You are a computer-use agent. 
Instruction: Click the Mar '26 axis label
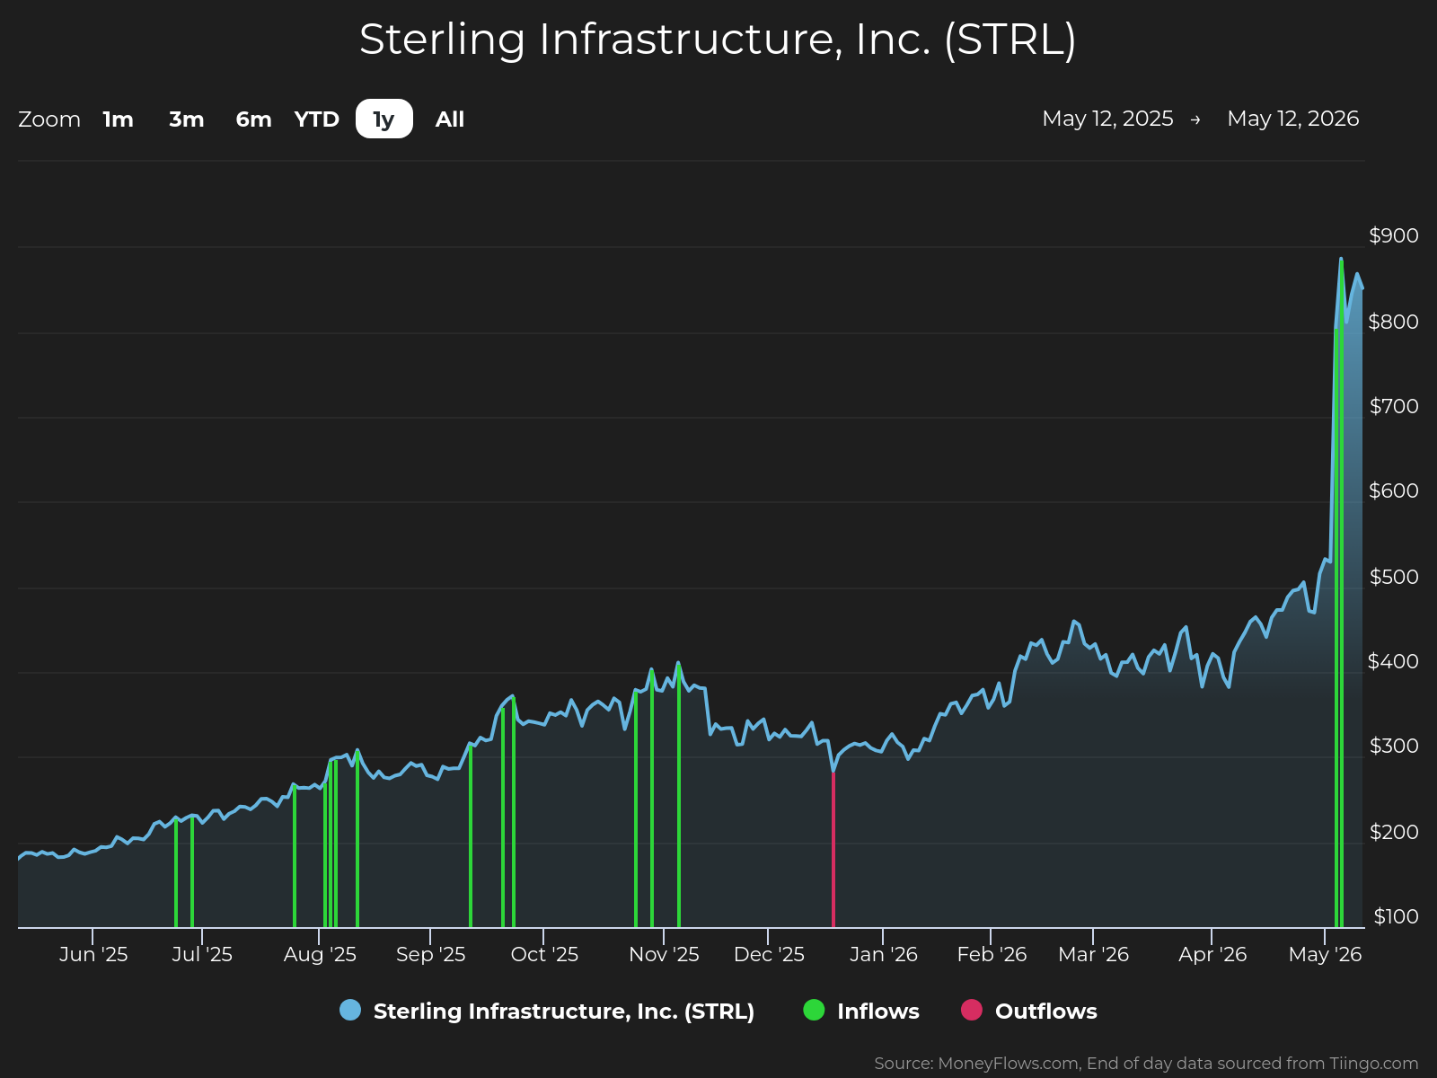[1093, 954]
